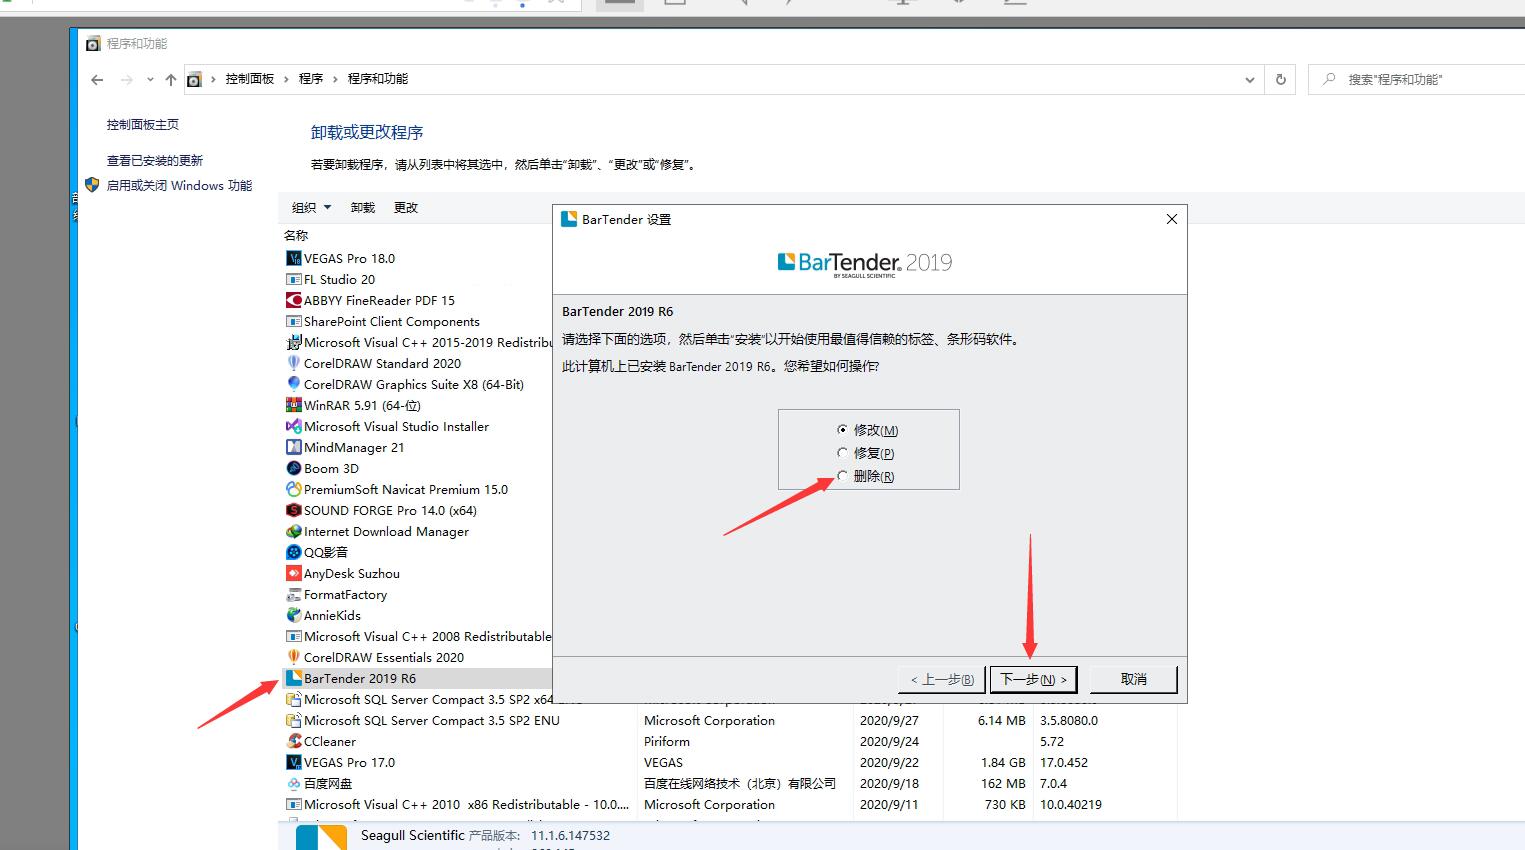Screen dimensions: 1525x850
Task: Click publisher cell Piriform
Action: (x=667, y=742)
